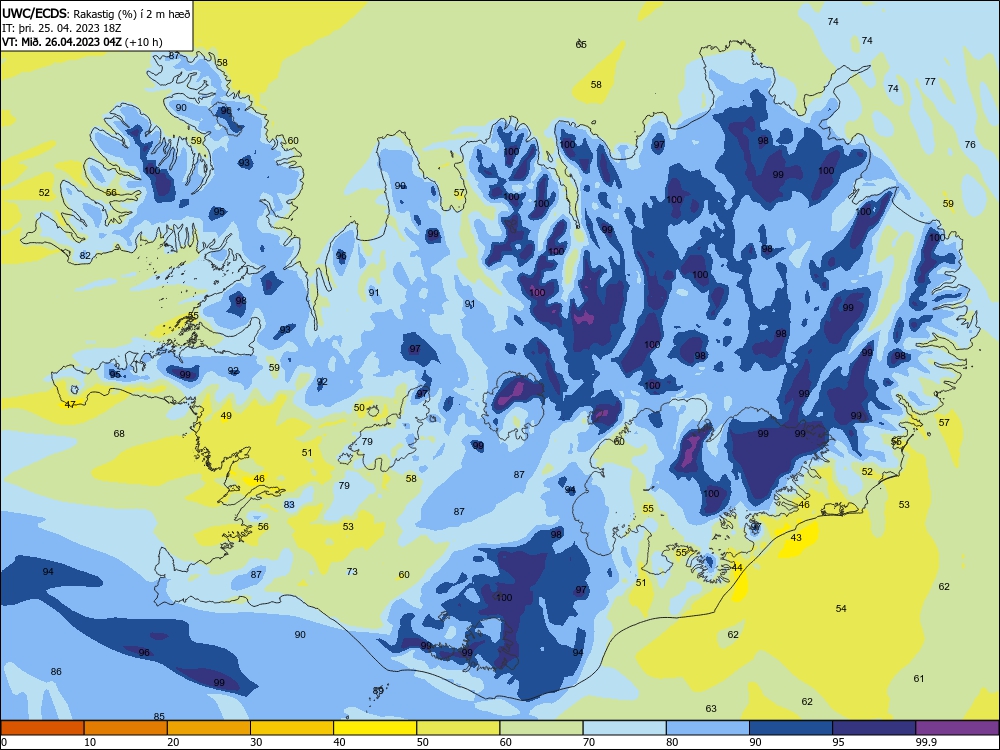Click the map value '82' in the west
Screen dimensions: 1000x750
85,256
